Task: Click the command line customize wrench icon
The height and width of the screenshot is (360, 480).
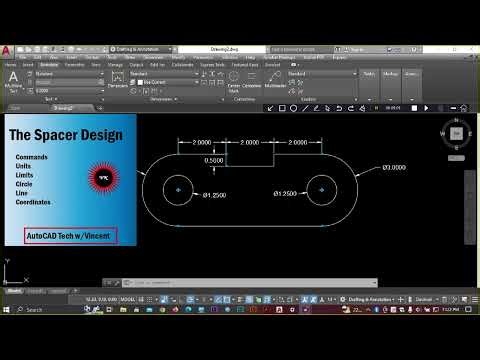Action: tap(117, 283)
